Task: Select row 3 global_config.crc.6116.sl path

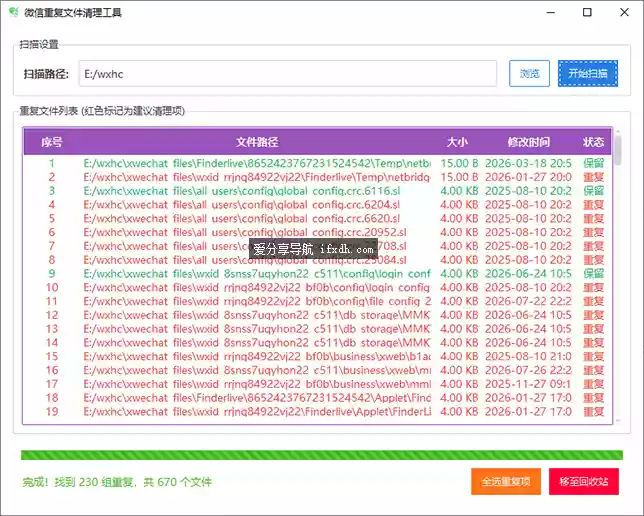Action: pos(242,191)
